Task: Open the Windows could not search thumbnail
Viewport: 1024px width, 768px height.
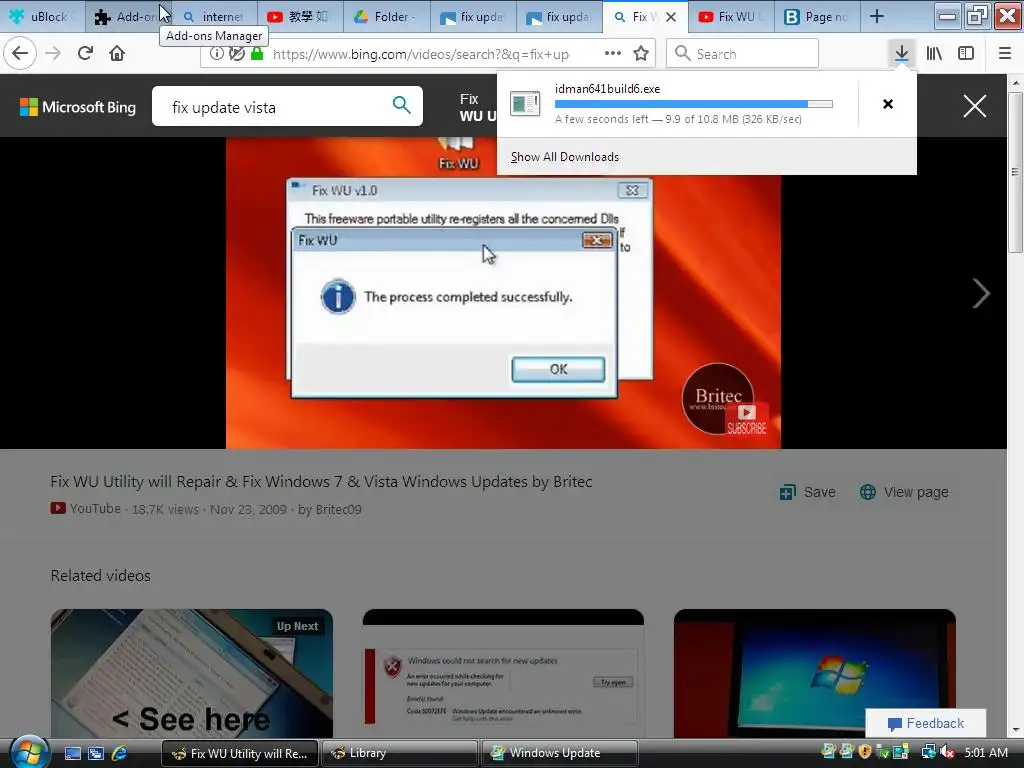Action: [x=504, y=674]
